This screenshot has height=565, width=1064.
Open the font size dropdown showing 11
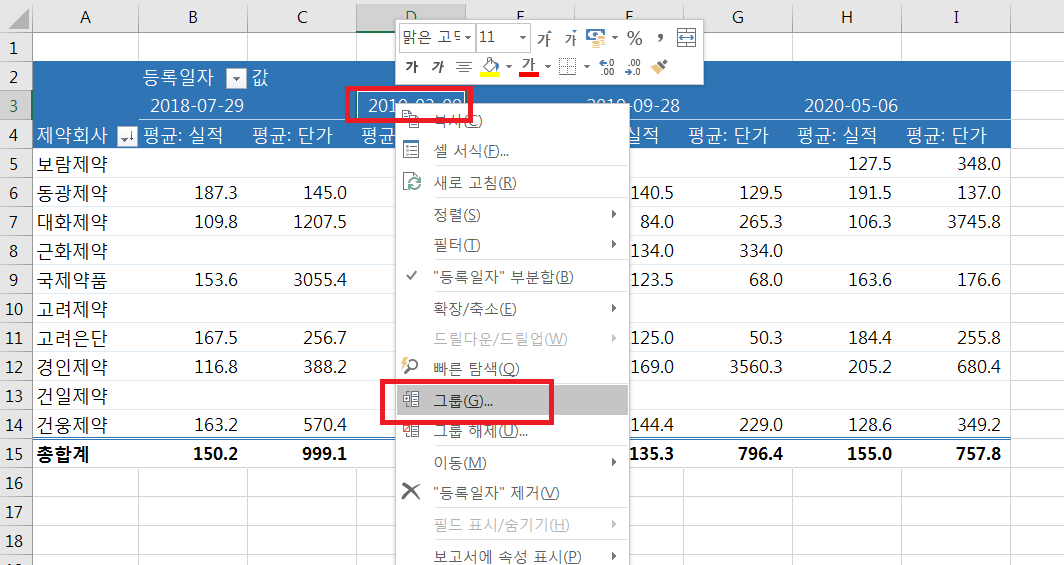pos(523,38)
